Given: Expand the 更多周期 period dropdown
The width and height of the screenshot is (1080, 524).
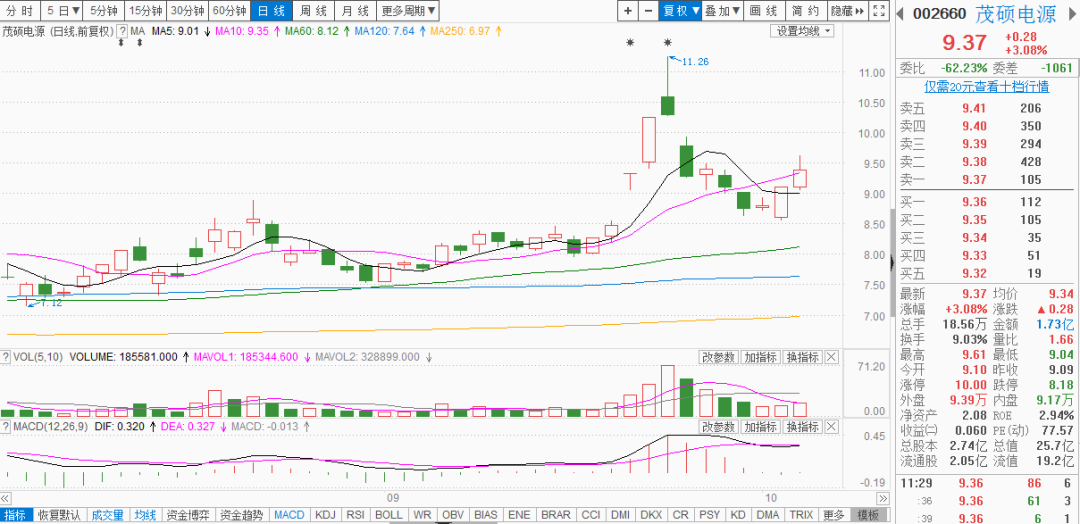Looking at the screenshot, I should coord(408,11).
